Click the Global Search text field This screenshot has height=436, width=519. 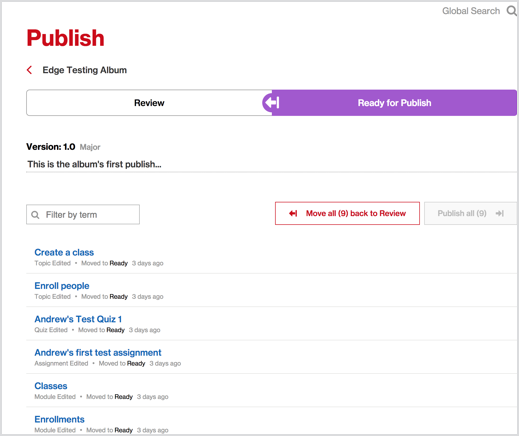pyautogui.click(x=471, y=11)
